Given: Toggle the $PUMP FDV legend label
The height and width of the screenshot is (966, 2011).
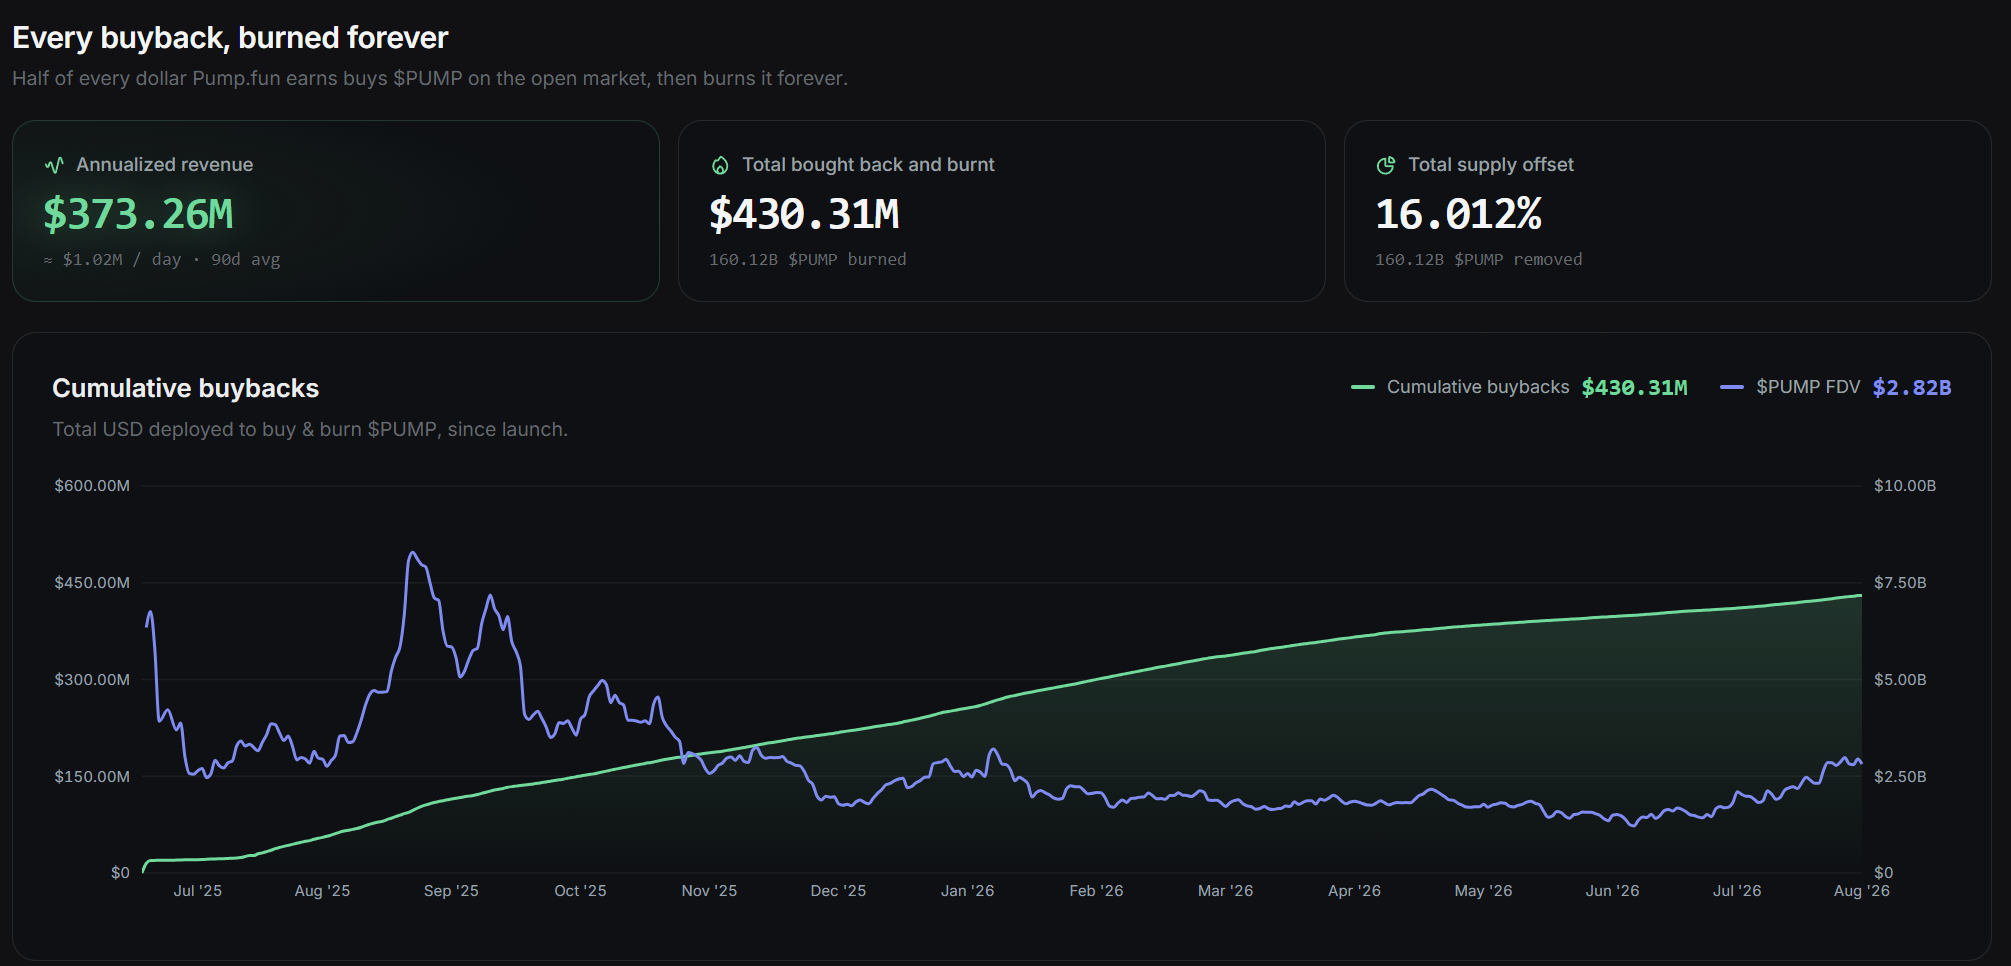Looking at the screenshot, I should click(1808, 387).
